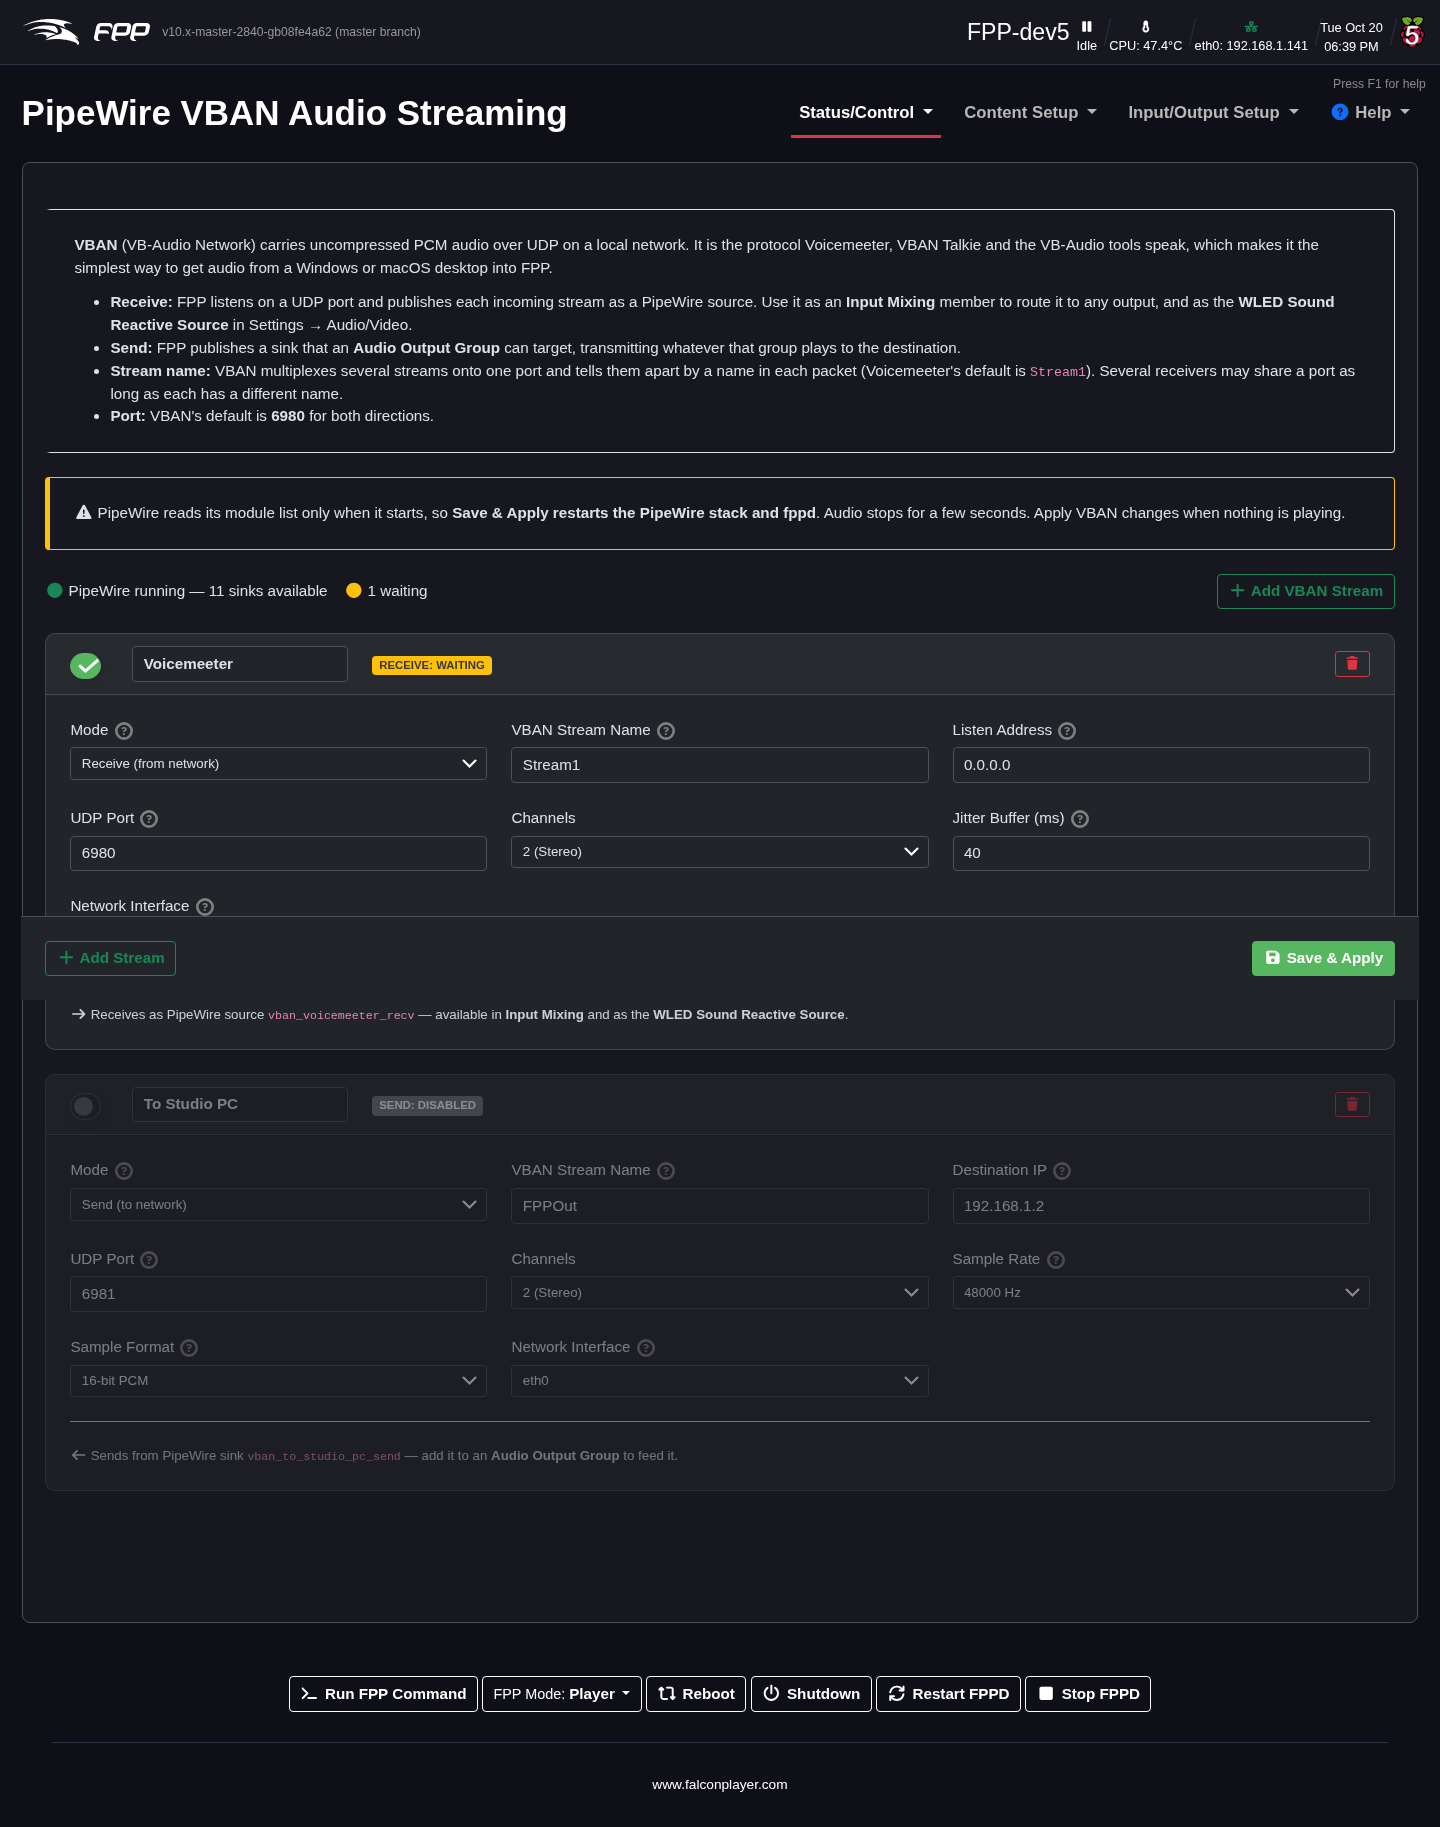Edit the Stream1 VBAN name field
Viewport: 1440px width, 1827px height.
click(719, 765)
